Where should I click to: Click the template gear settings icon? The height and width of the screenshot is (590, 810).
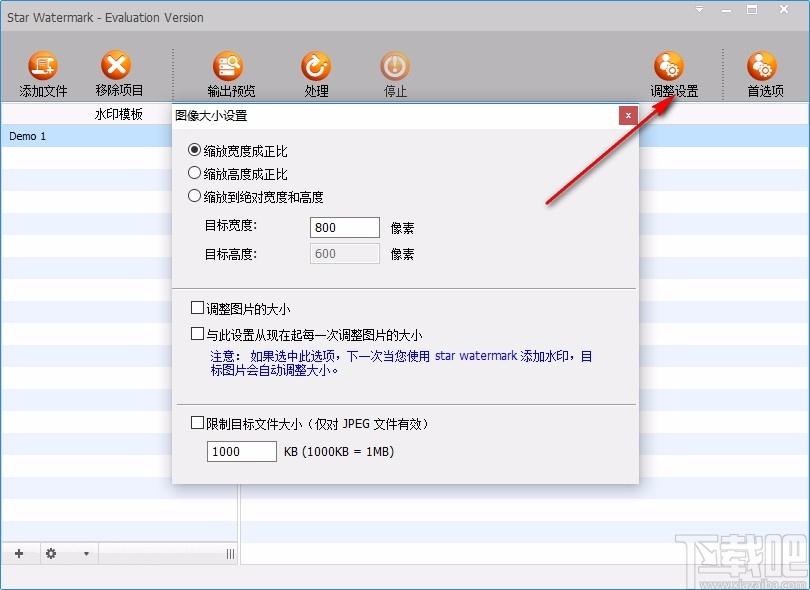click(51, 554)
